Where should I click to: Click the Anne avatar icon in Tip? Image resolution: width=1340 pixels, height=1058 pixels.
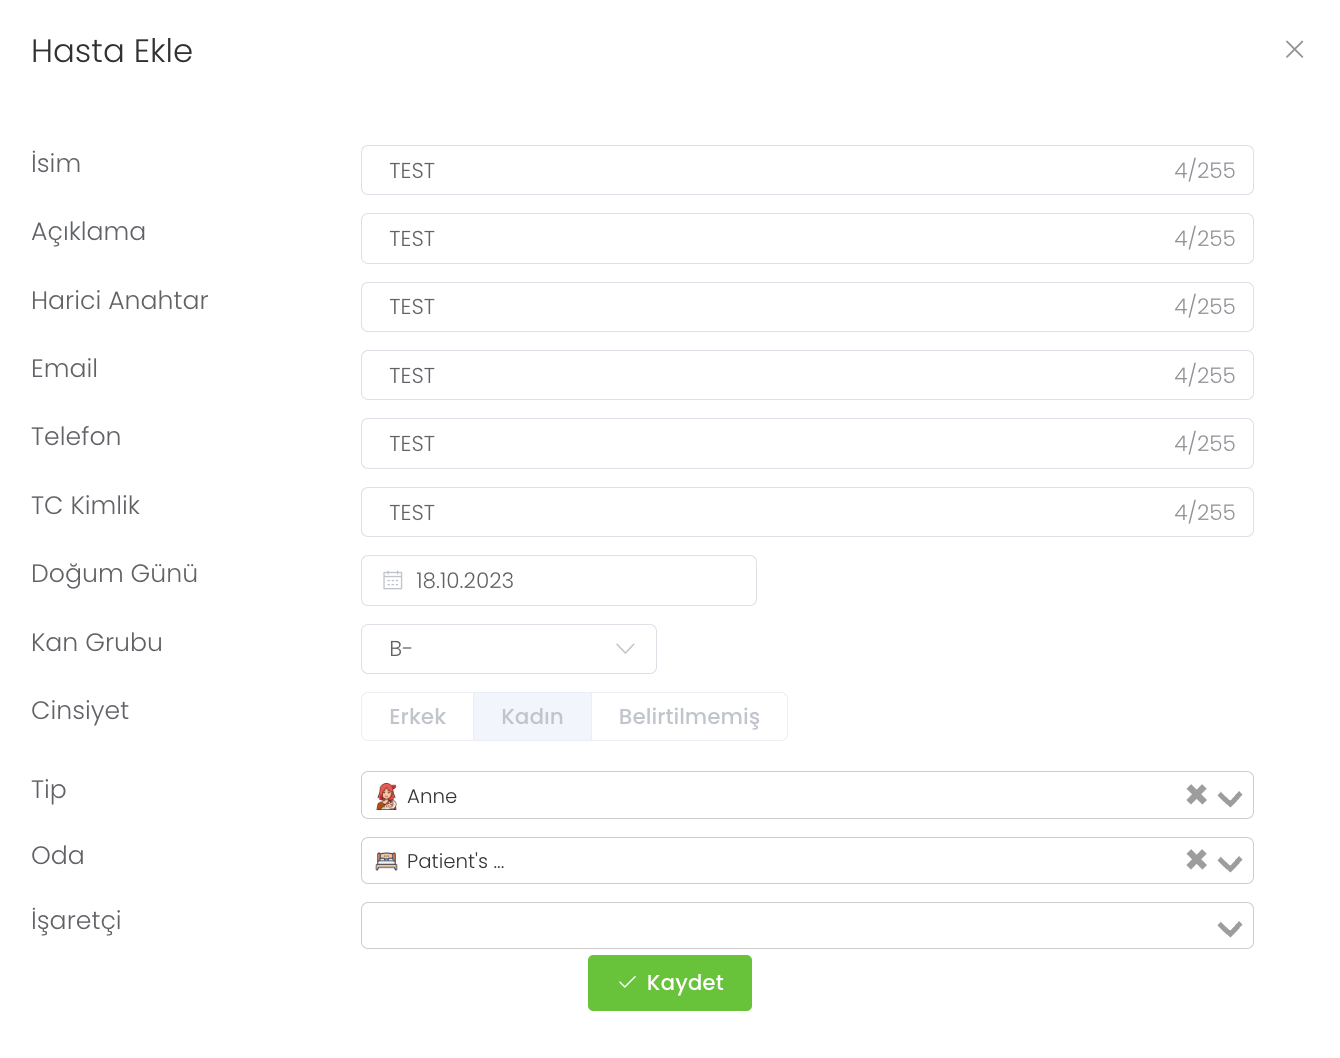(x=387, y=796)
